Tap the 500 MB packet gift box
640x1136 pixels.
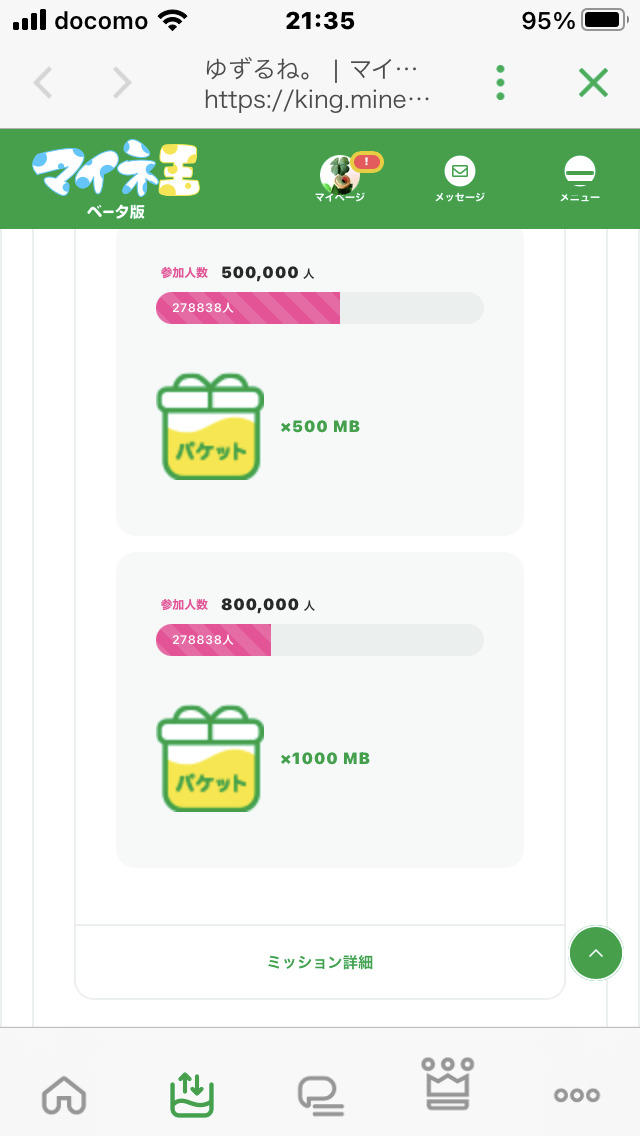210,427
